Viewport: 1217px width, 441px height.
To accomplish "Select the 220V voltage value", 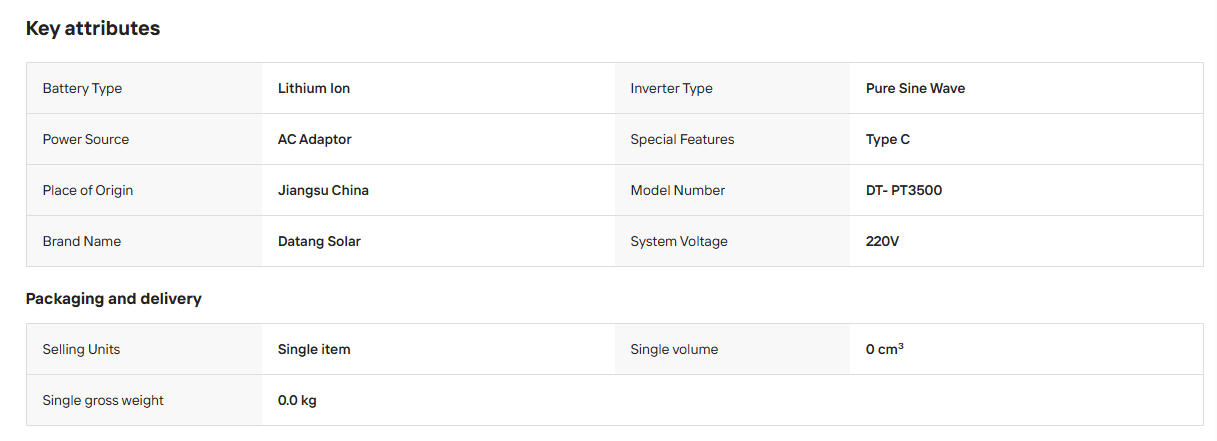I will pos(882,241).
